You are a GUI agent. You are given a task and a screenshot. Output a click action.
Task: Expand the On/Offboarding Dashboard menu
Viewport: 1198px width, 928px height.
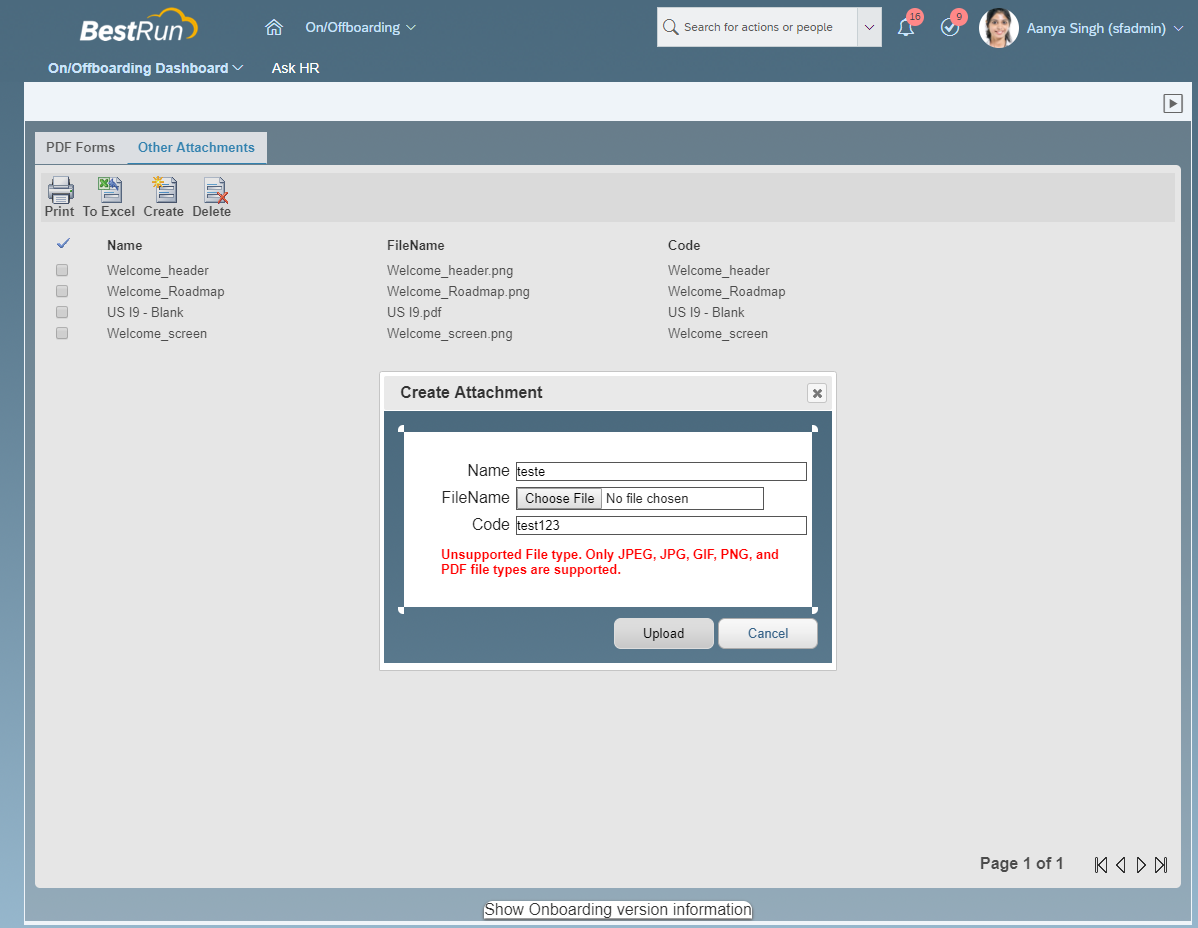(x=145, y=68)
